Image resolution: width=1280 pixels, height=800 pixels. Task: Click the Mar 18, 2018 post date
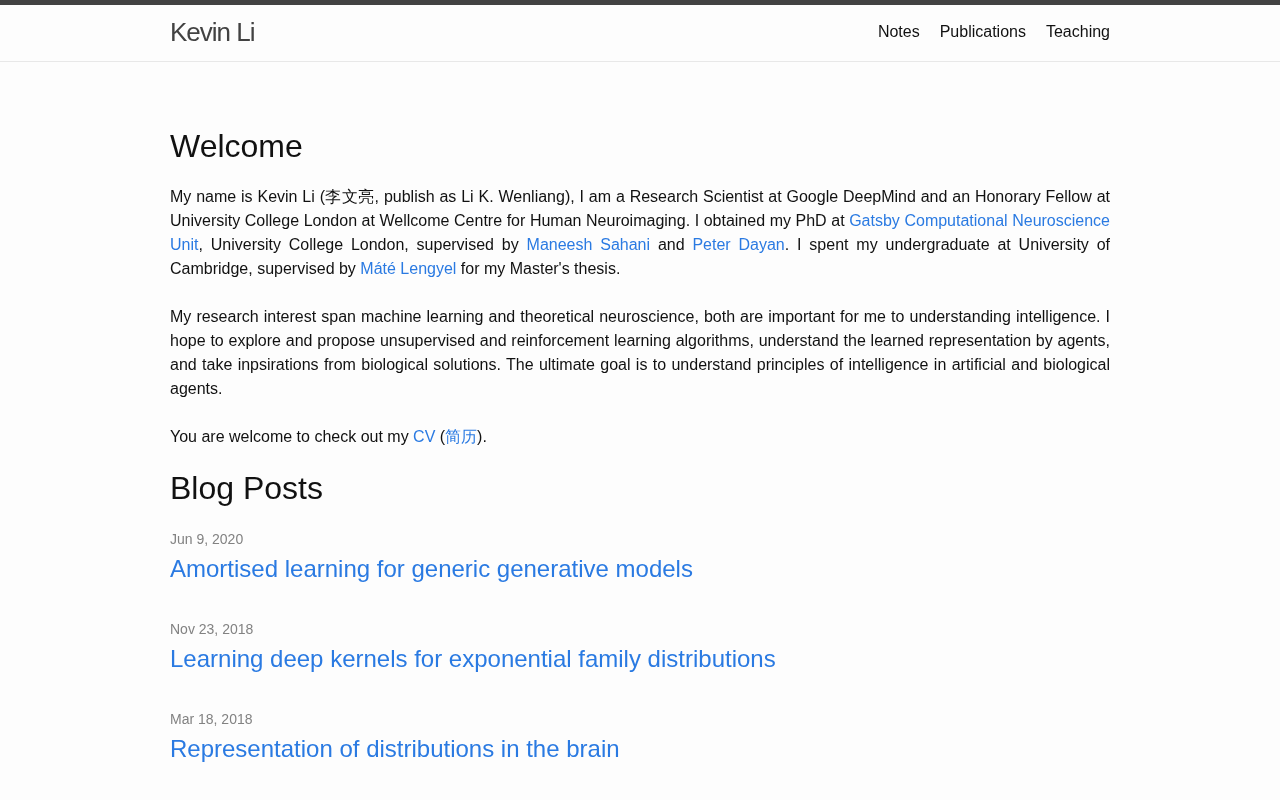click(x=211, y=719)
